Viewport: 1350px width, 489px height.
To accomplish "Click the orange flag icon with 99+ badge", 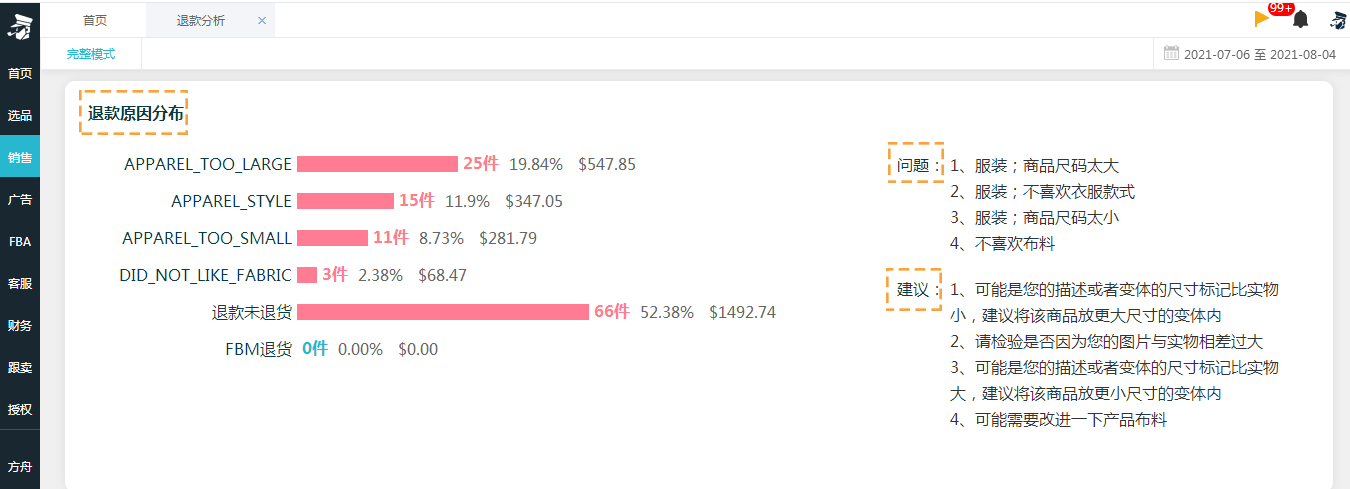I will (x=1263, y=18).
